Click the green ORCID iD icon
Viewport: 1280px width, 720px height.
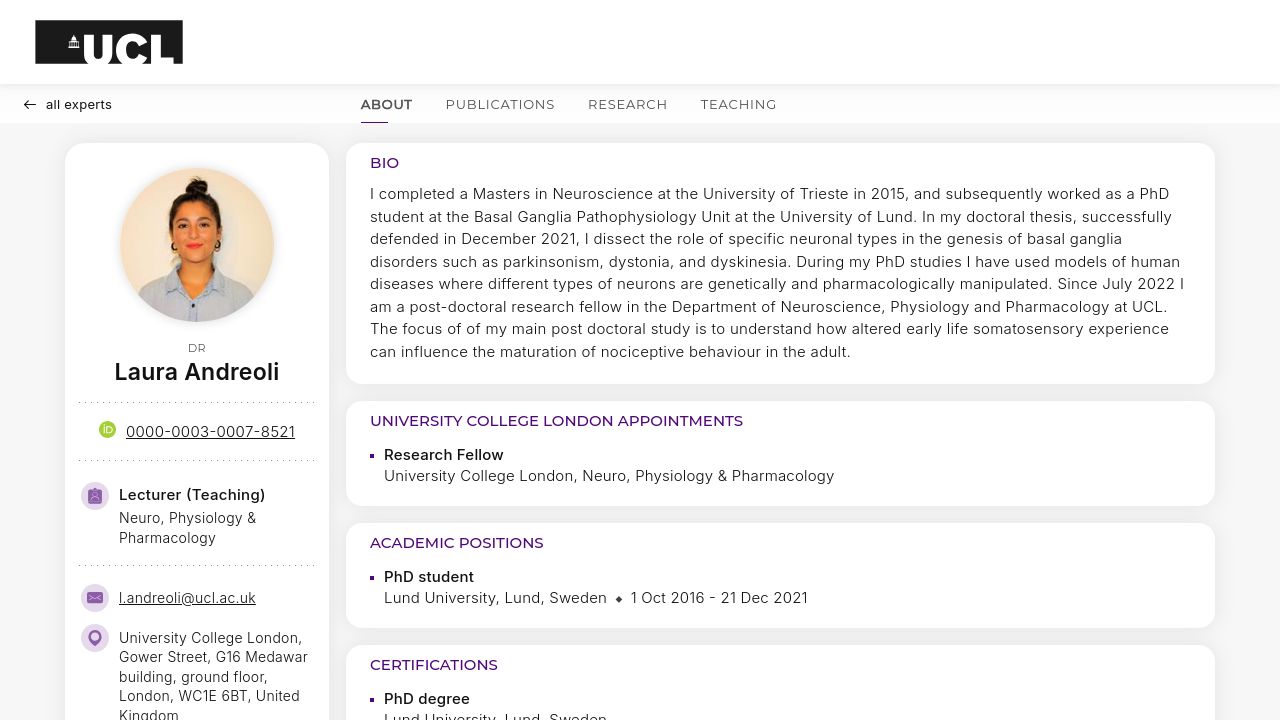108,430
